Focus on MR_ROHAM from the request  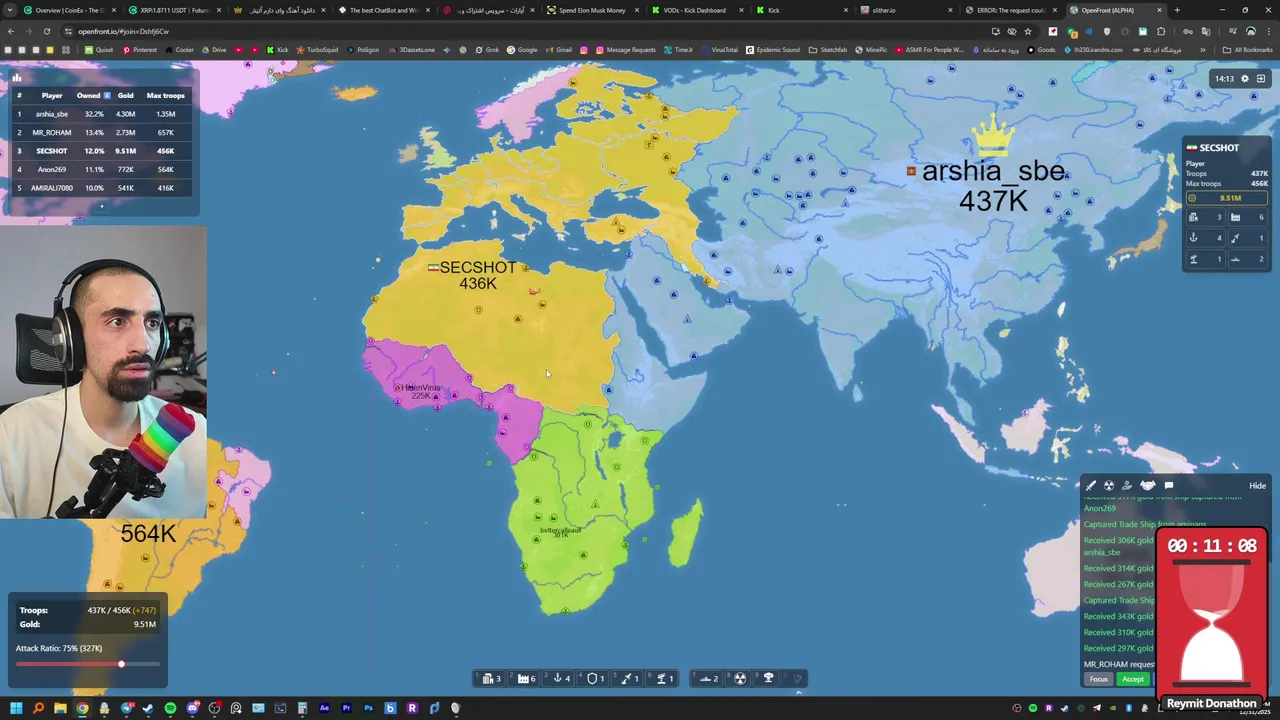(1098, 679)
